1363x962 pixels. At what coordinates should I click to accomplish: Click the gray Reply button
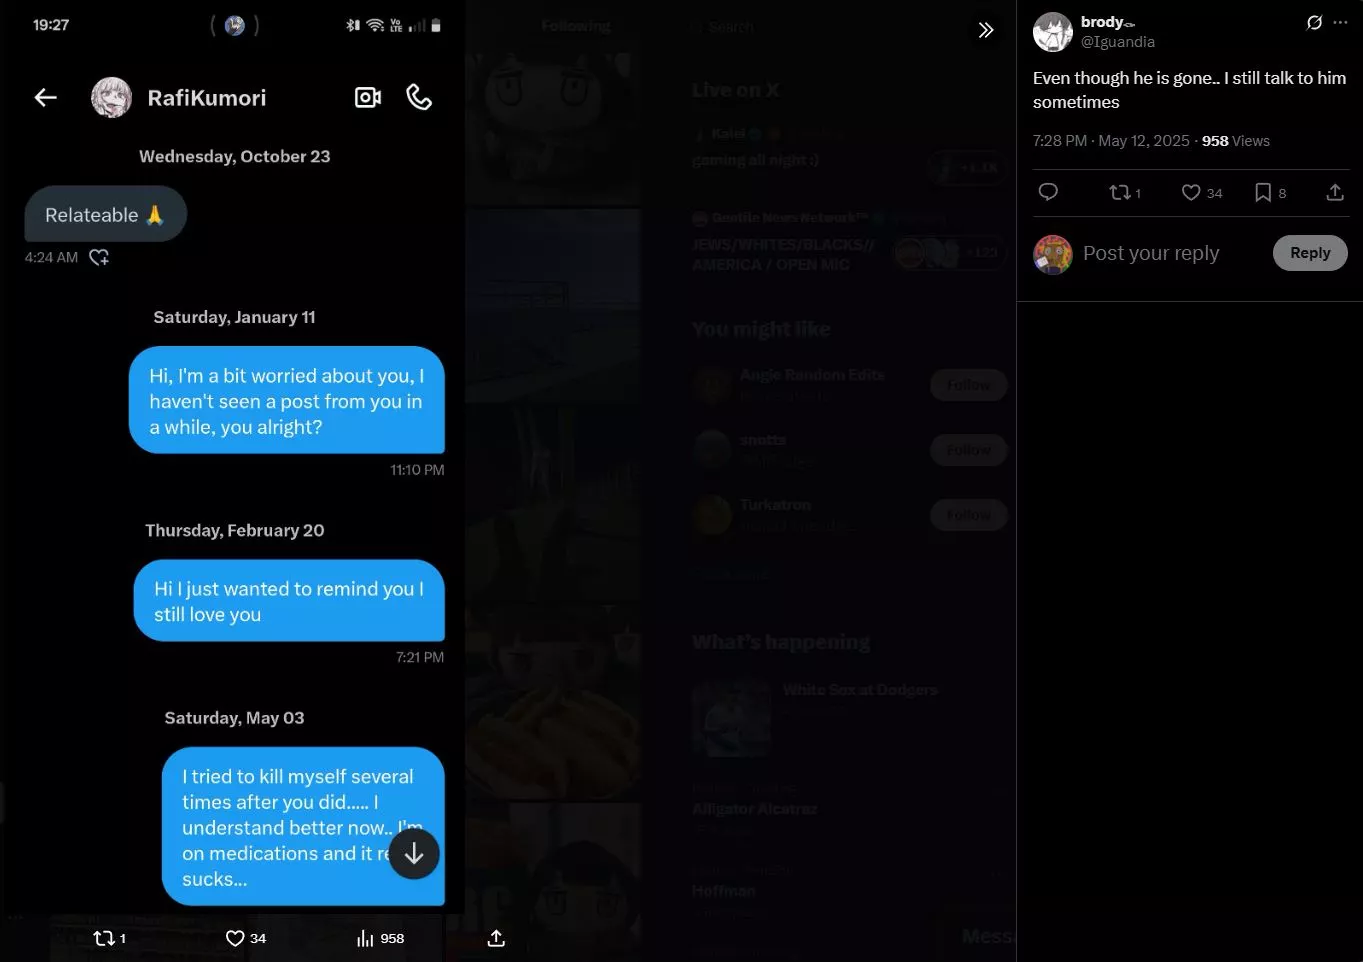[x=1310, y=253]
